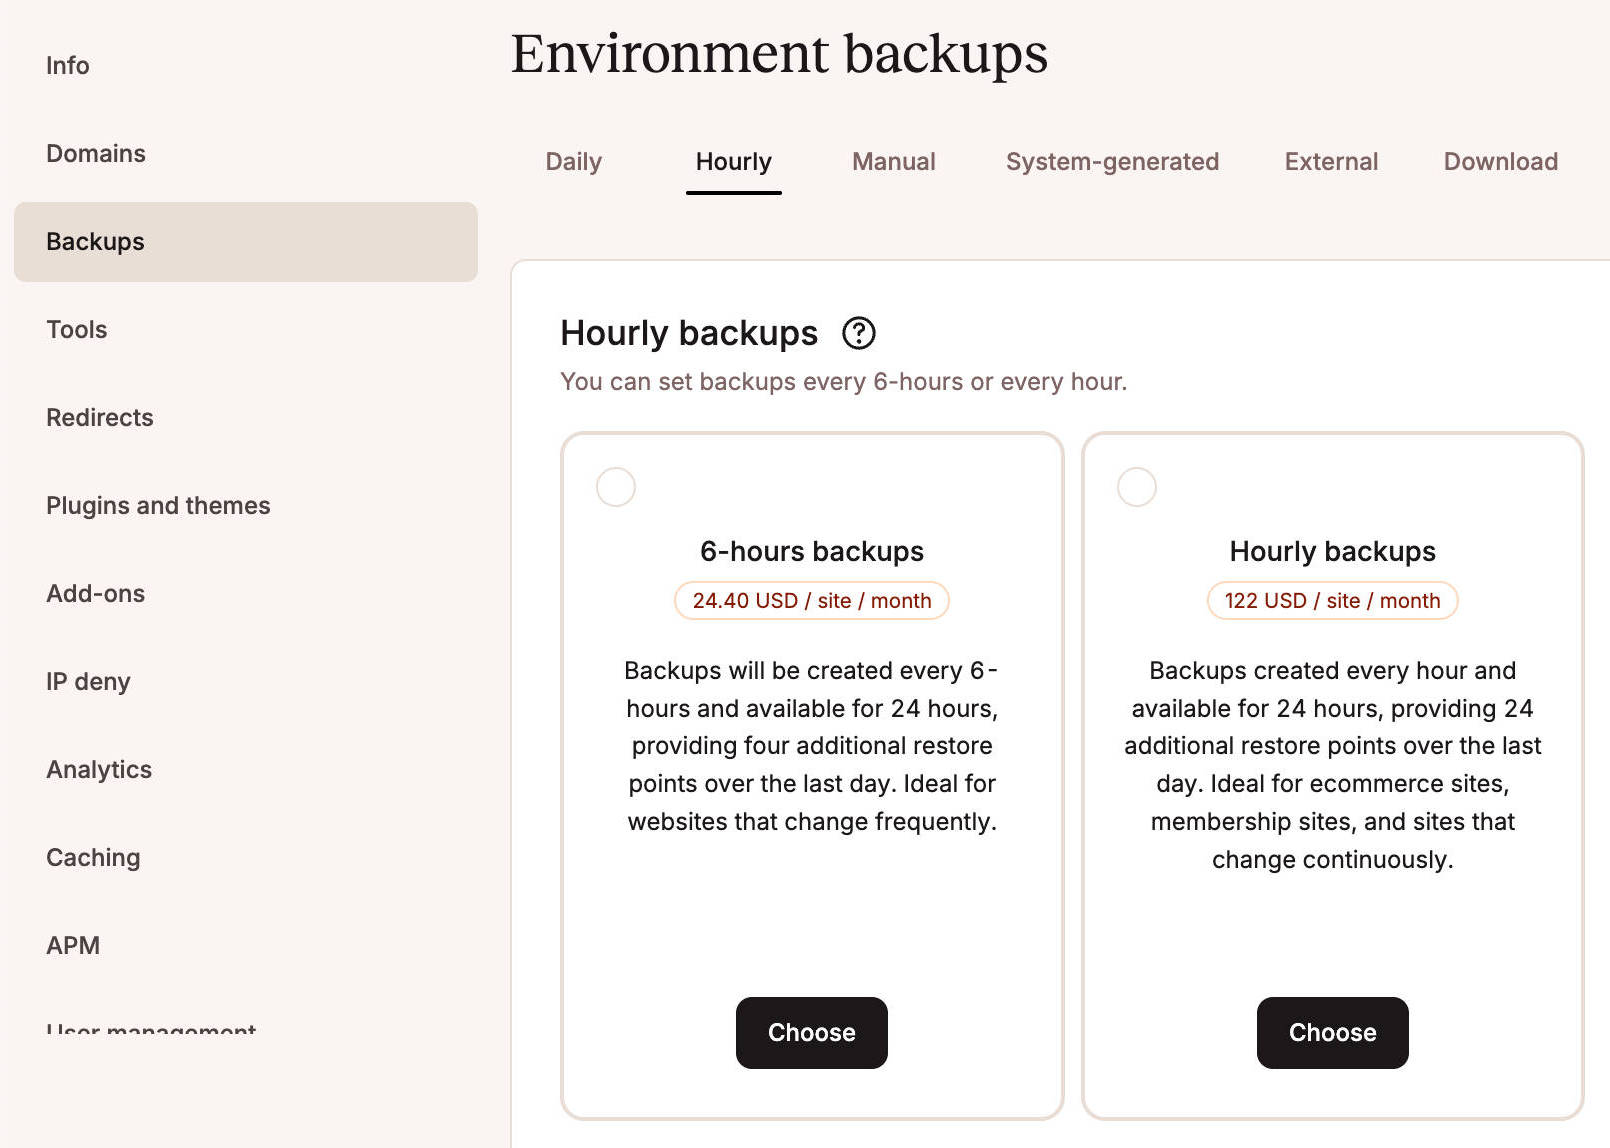Screen dimensions: 1610x1148
Task: Choose the Hourly backups plan
Action: point(1331,1033)
